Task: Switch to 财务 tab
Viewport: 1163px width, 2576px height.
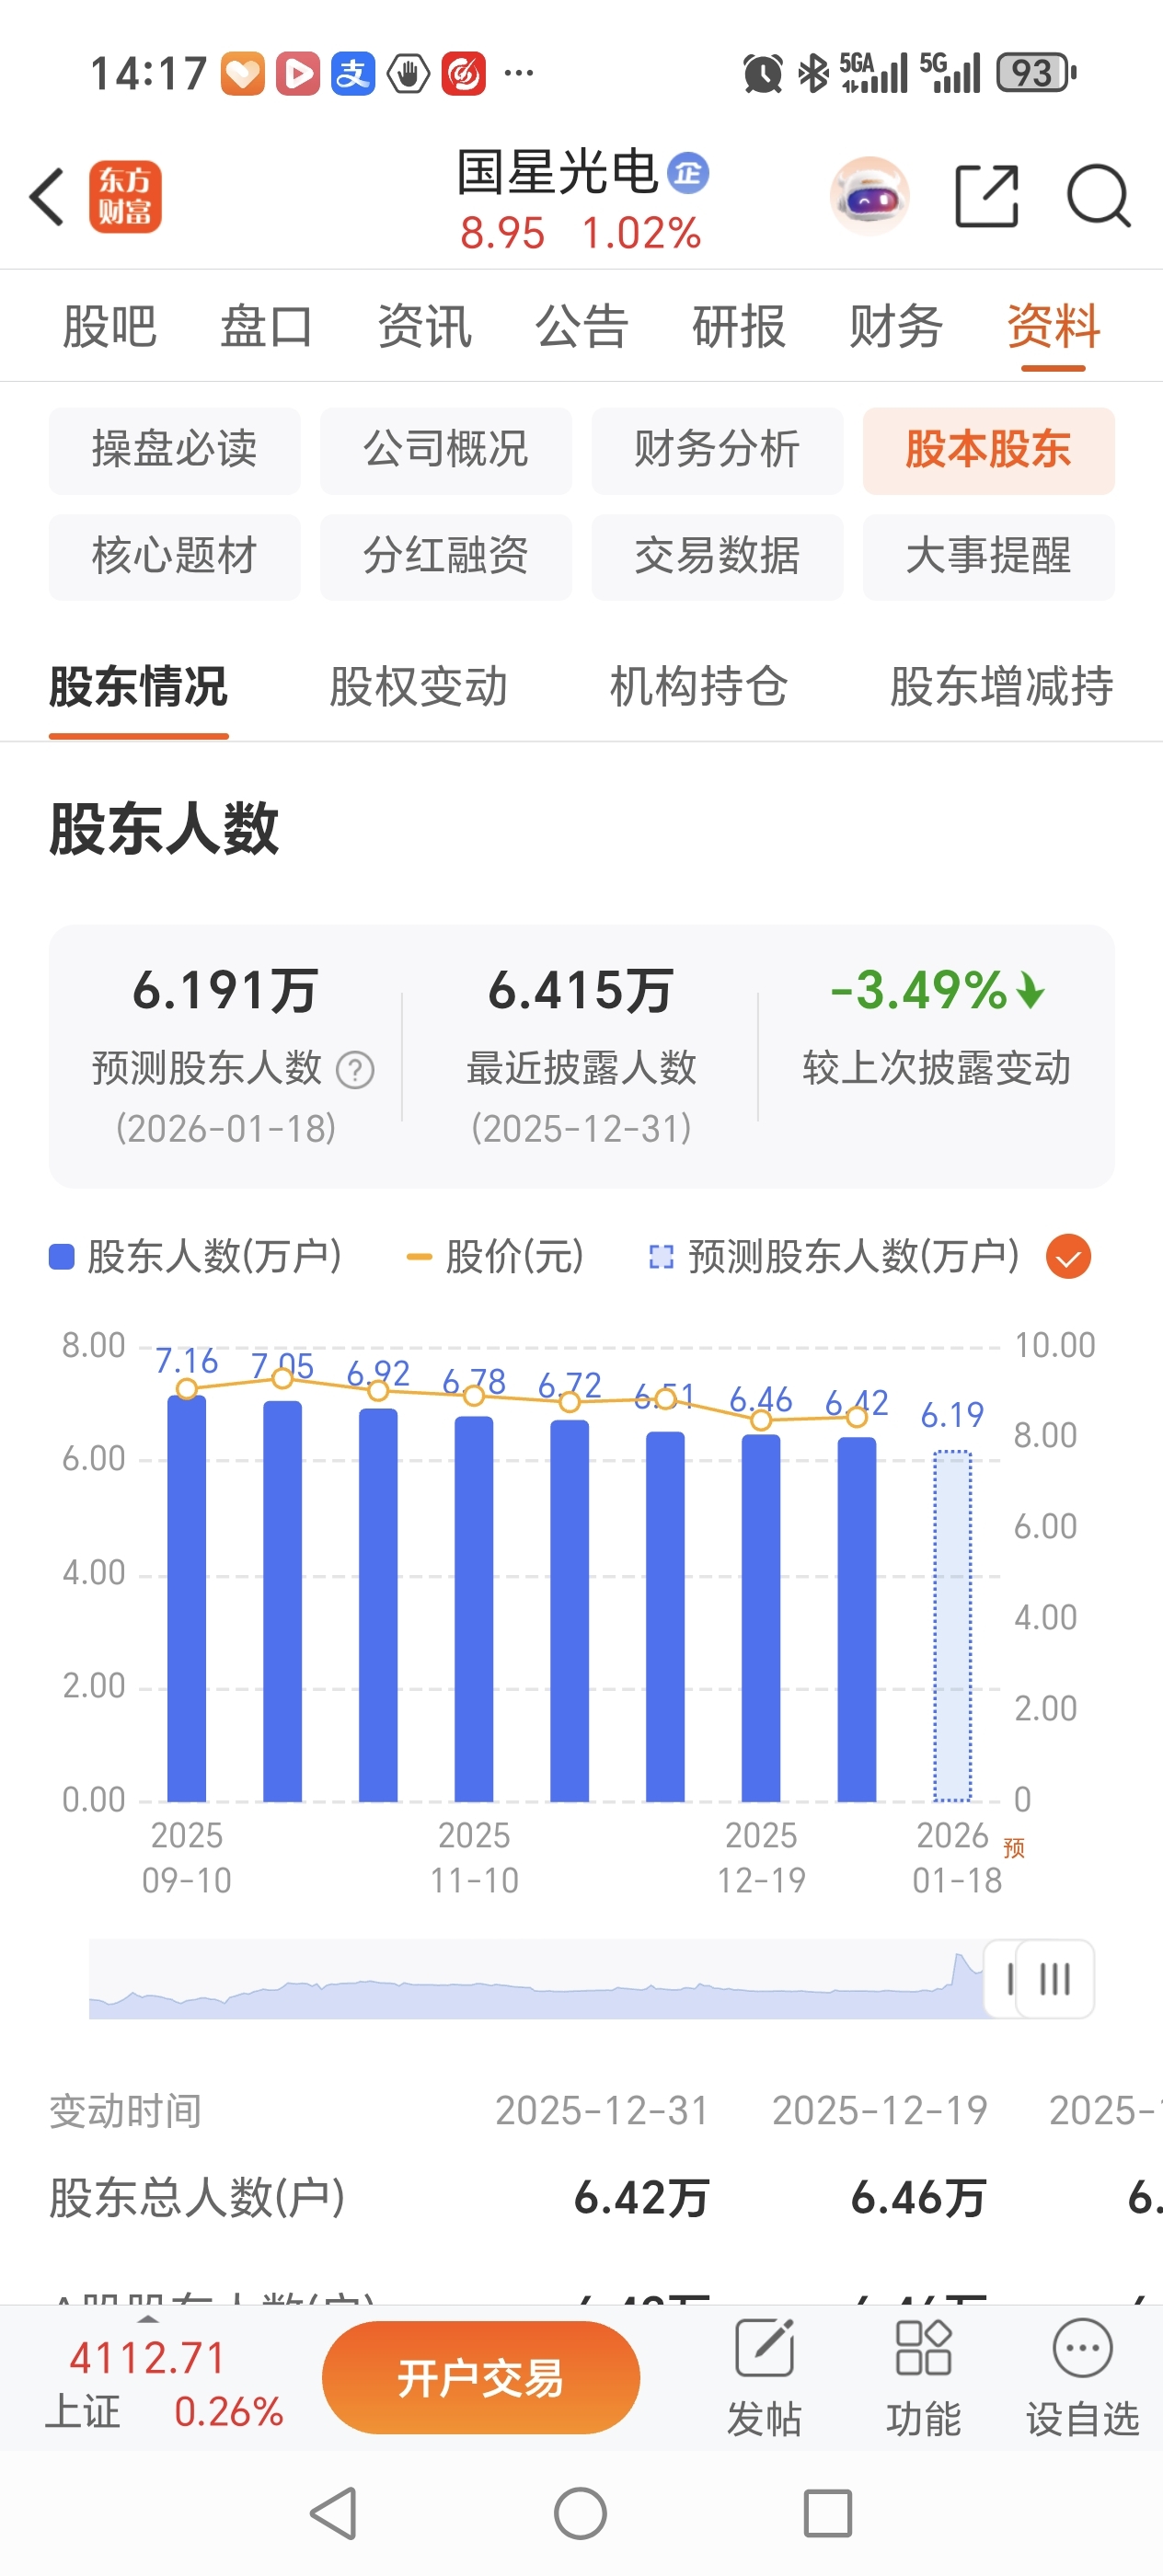Action: point(896,326)
